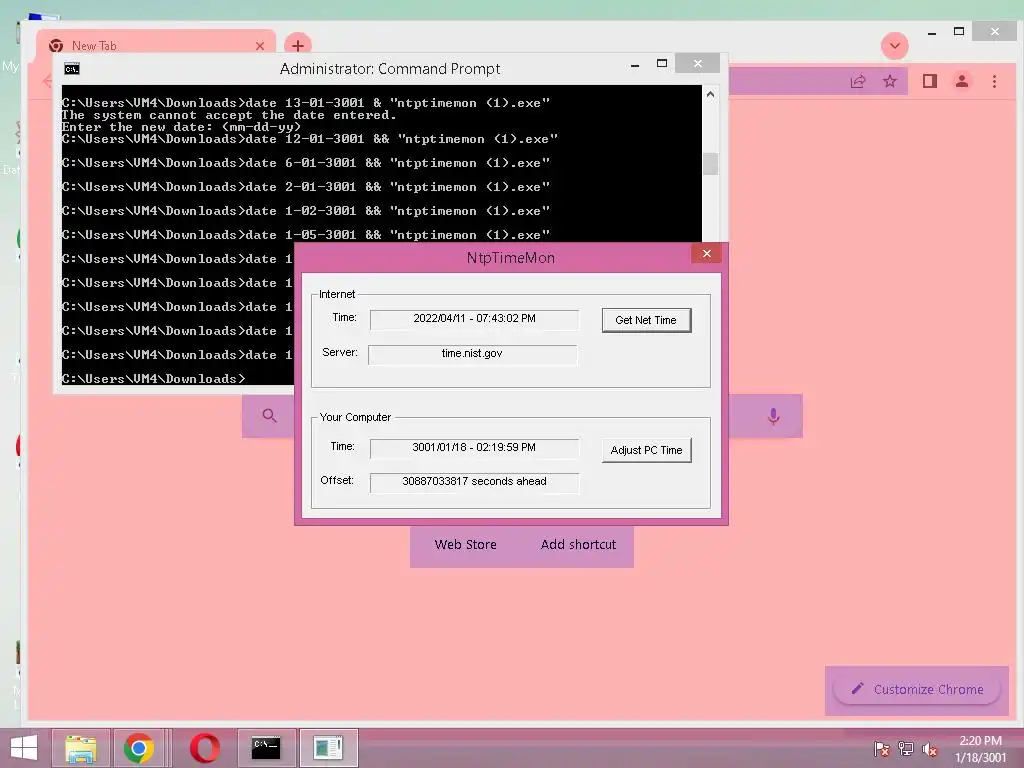Close the Command Prompt window
Screen dimensions: 1024x768
[697, 63]
